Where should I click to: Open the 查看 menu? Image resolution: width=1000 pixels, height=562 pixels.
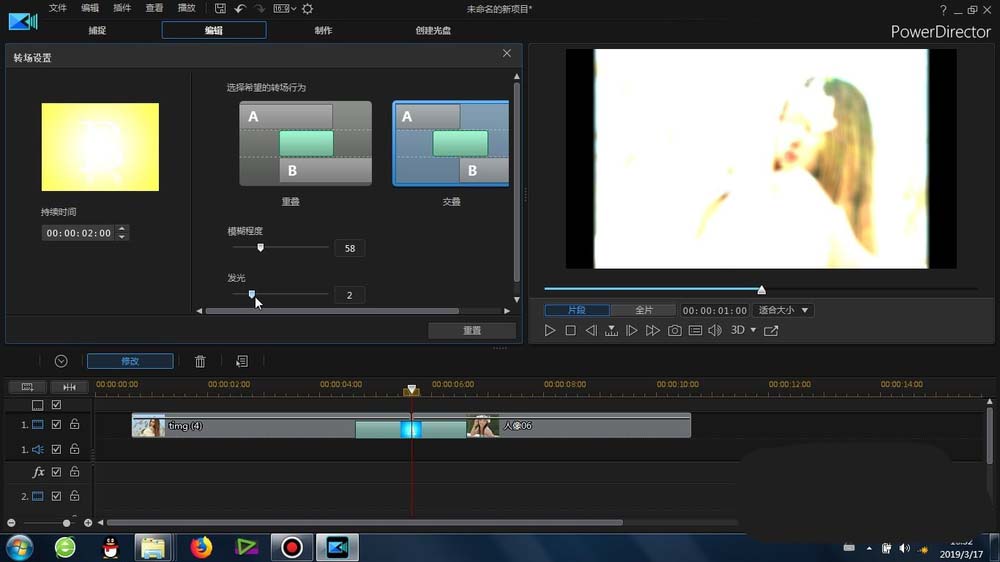(154, 8)
